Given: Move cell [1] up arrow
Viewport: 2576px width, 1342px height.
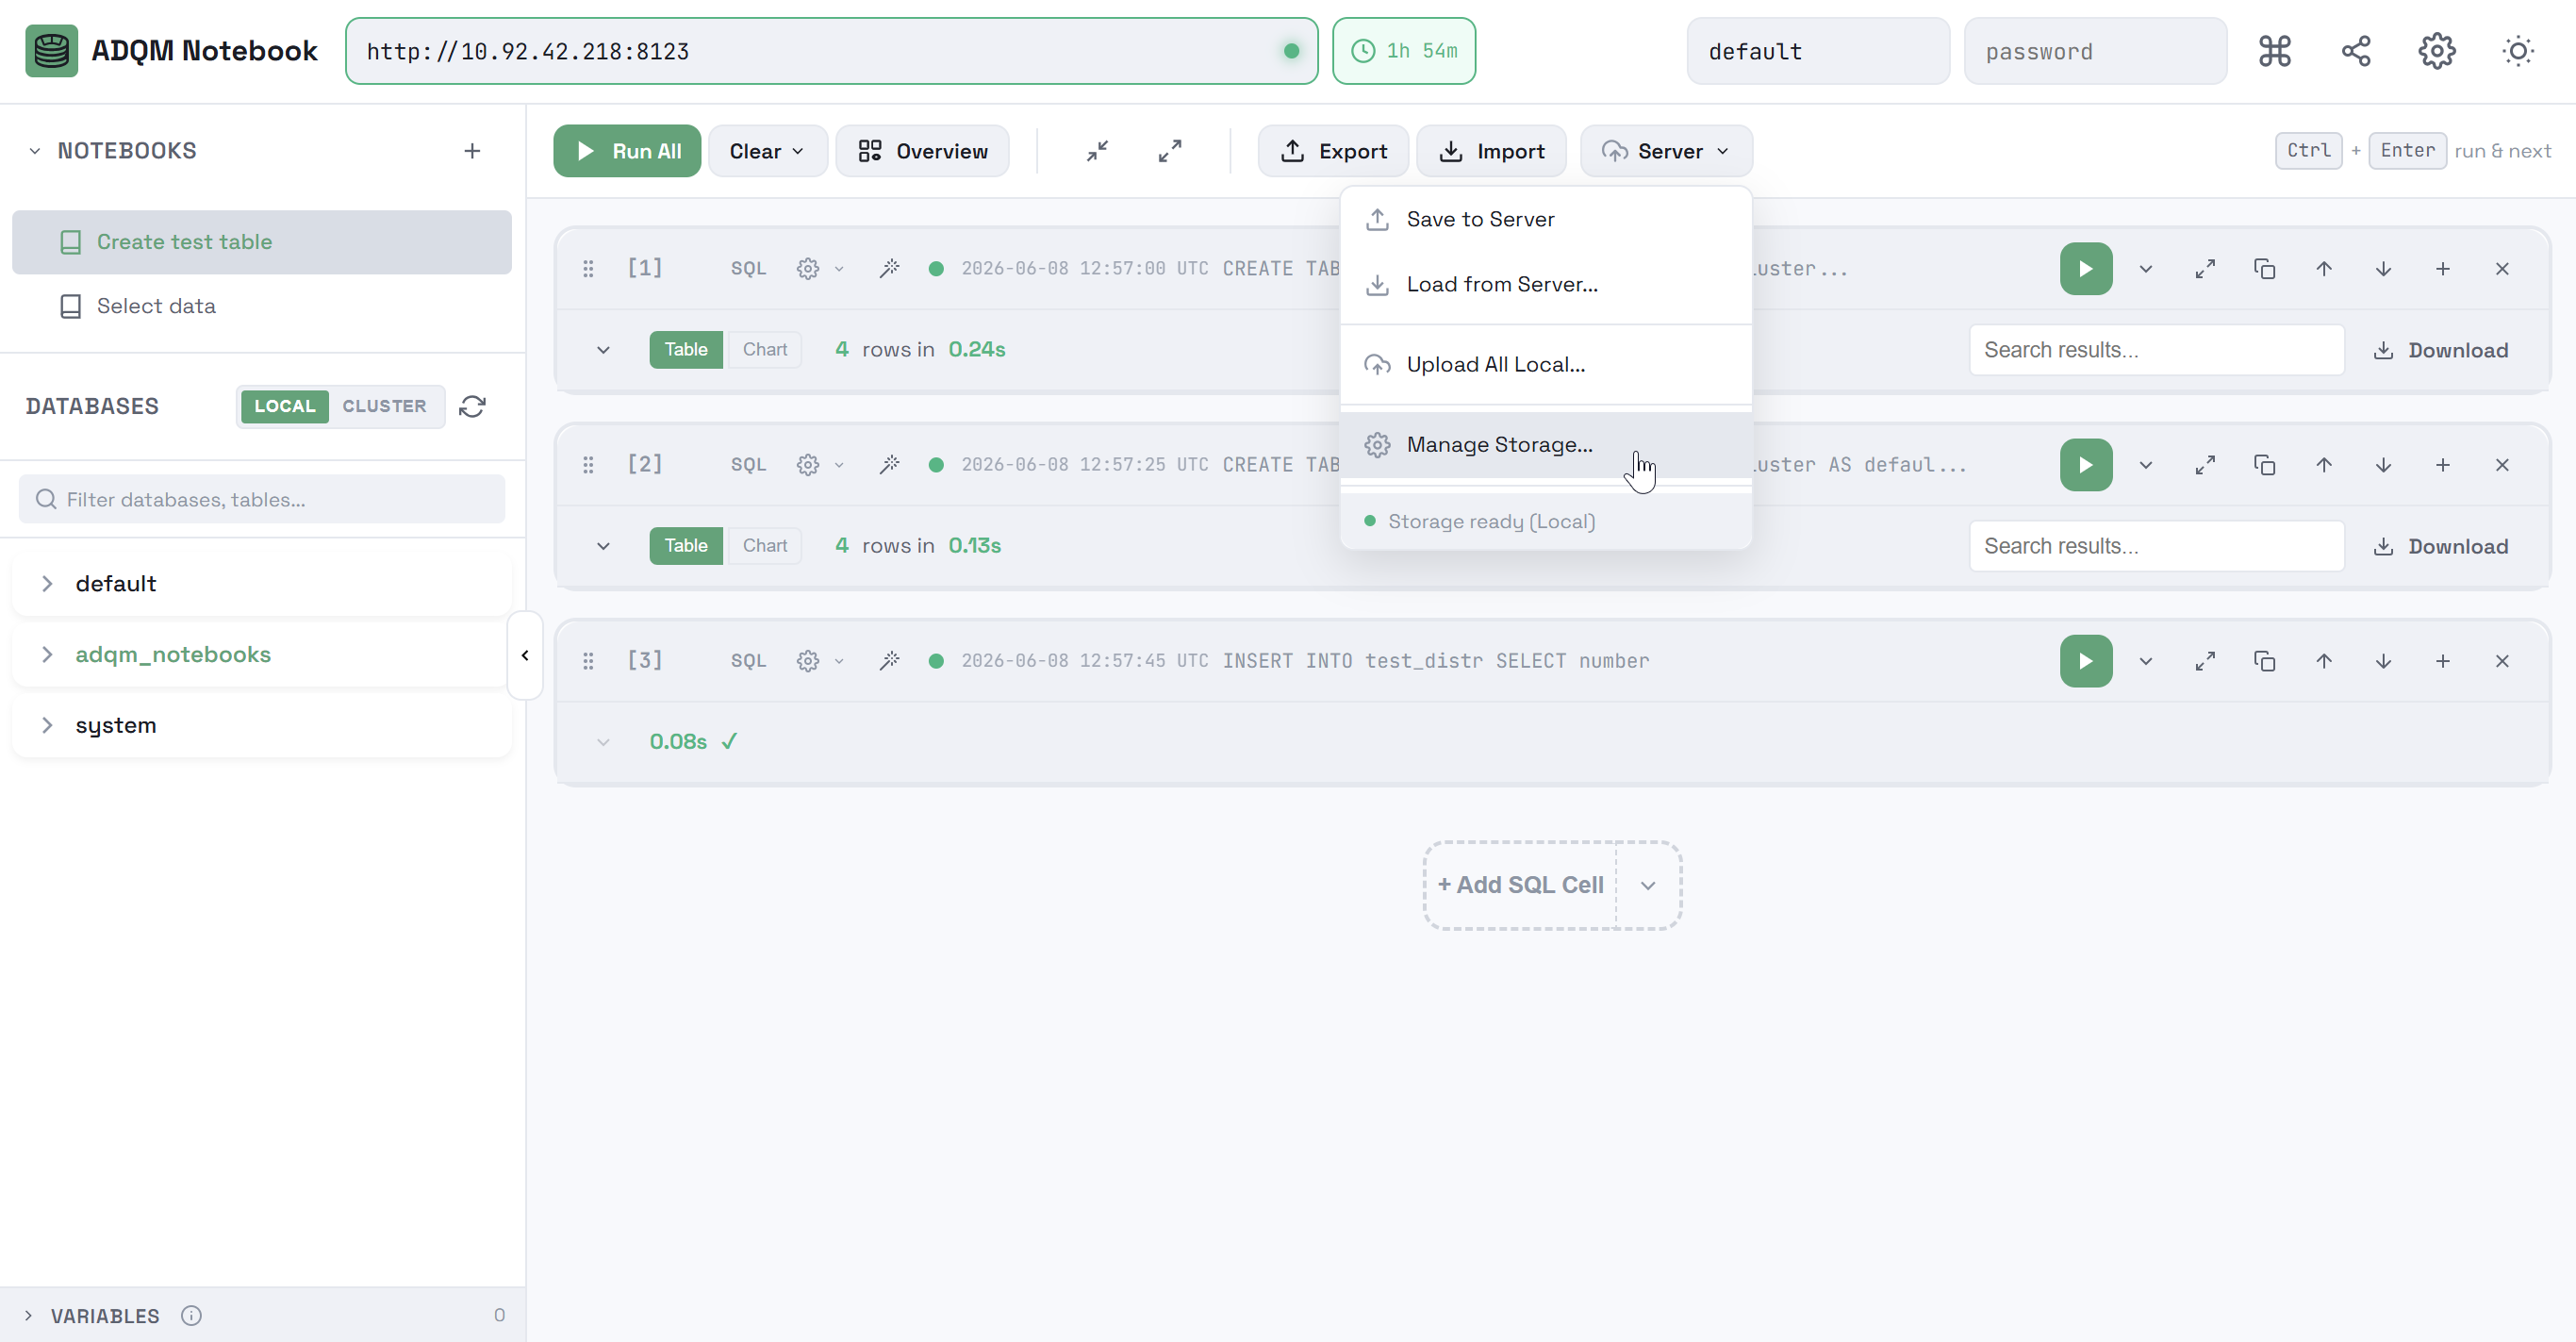Looking at the screenshot, I should 2323,269.
